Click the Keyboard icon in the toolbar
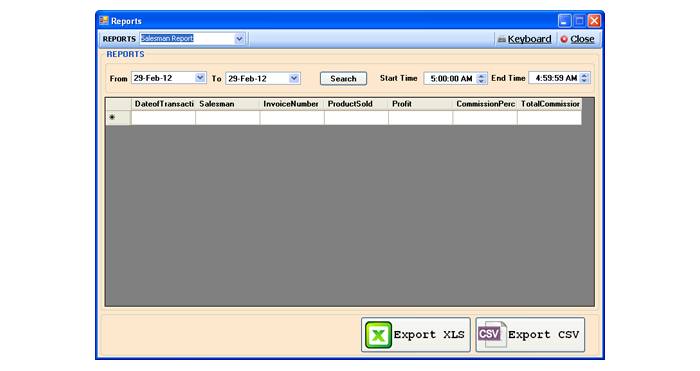The image size is (700, 371). click(x=502, y=39)
